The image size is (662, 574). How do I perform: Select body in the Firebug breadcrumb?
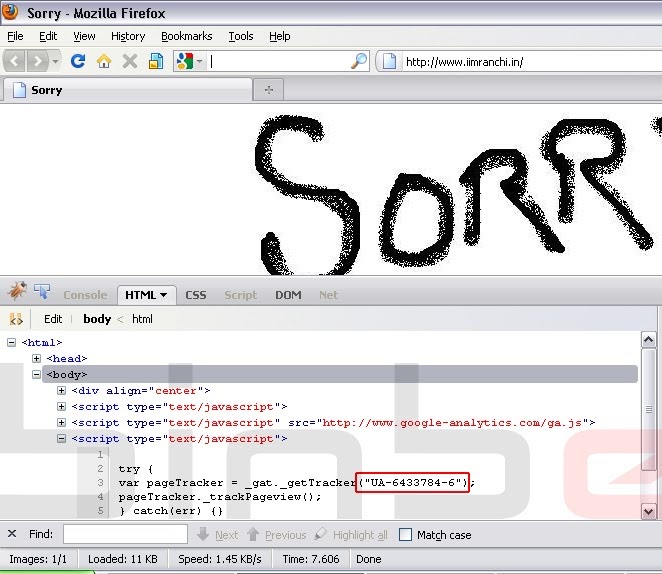[x=97, y=319]
